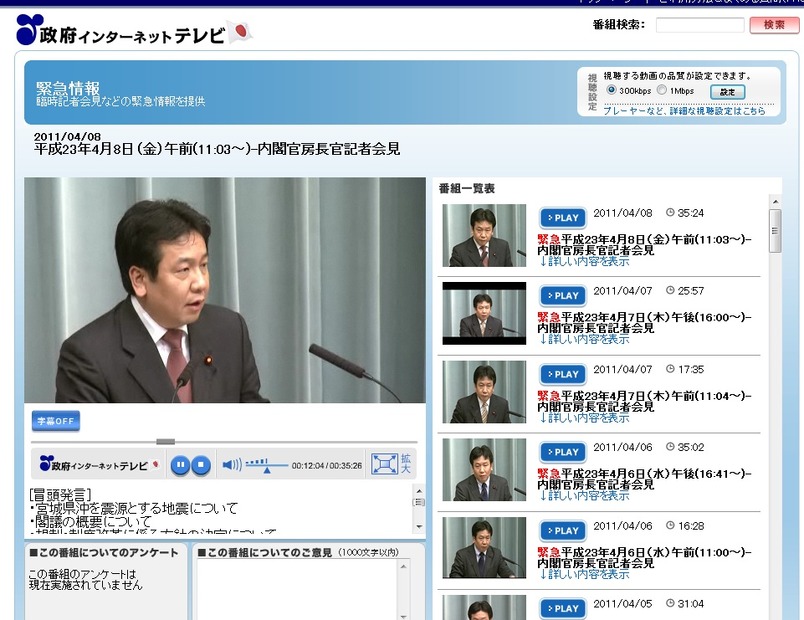The width and height of the screenshot is (804, 620).
Task: Click the elapsed time 00:12:04 display
Action: tap(308, 466)
